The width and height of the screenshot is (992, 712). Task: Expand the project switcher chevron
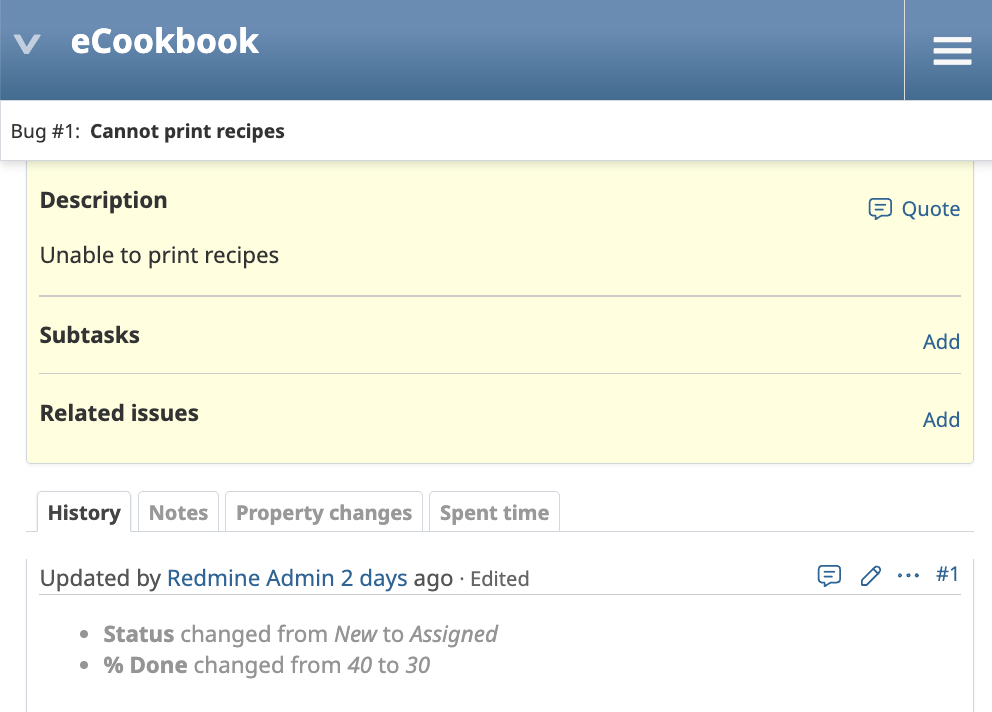(x=27, y=42)
